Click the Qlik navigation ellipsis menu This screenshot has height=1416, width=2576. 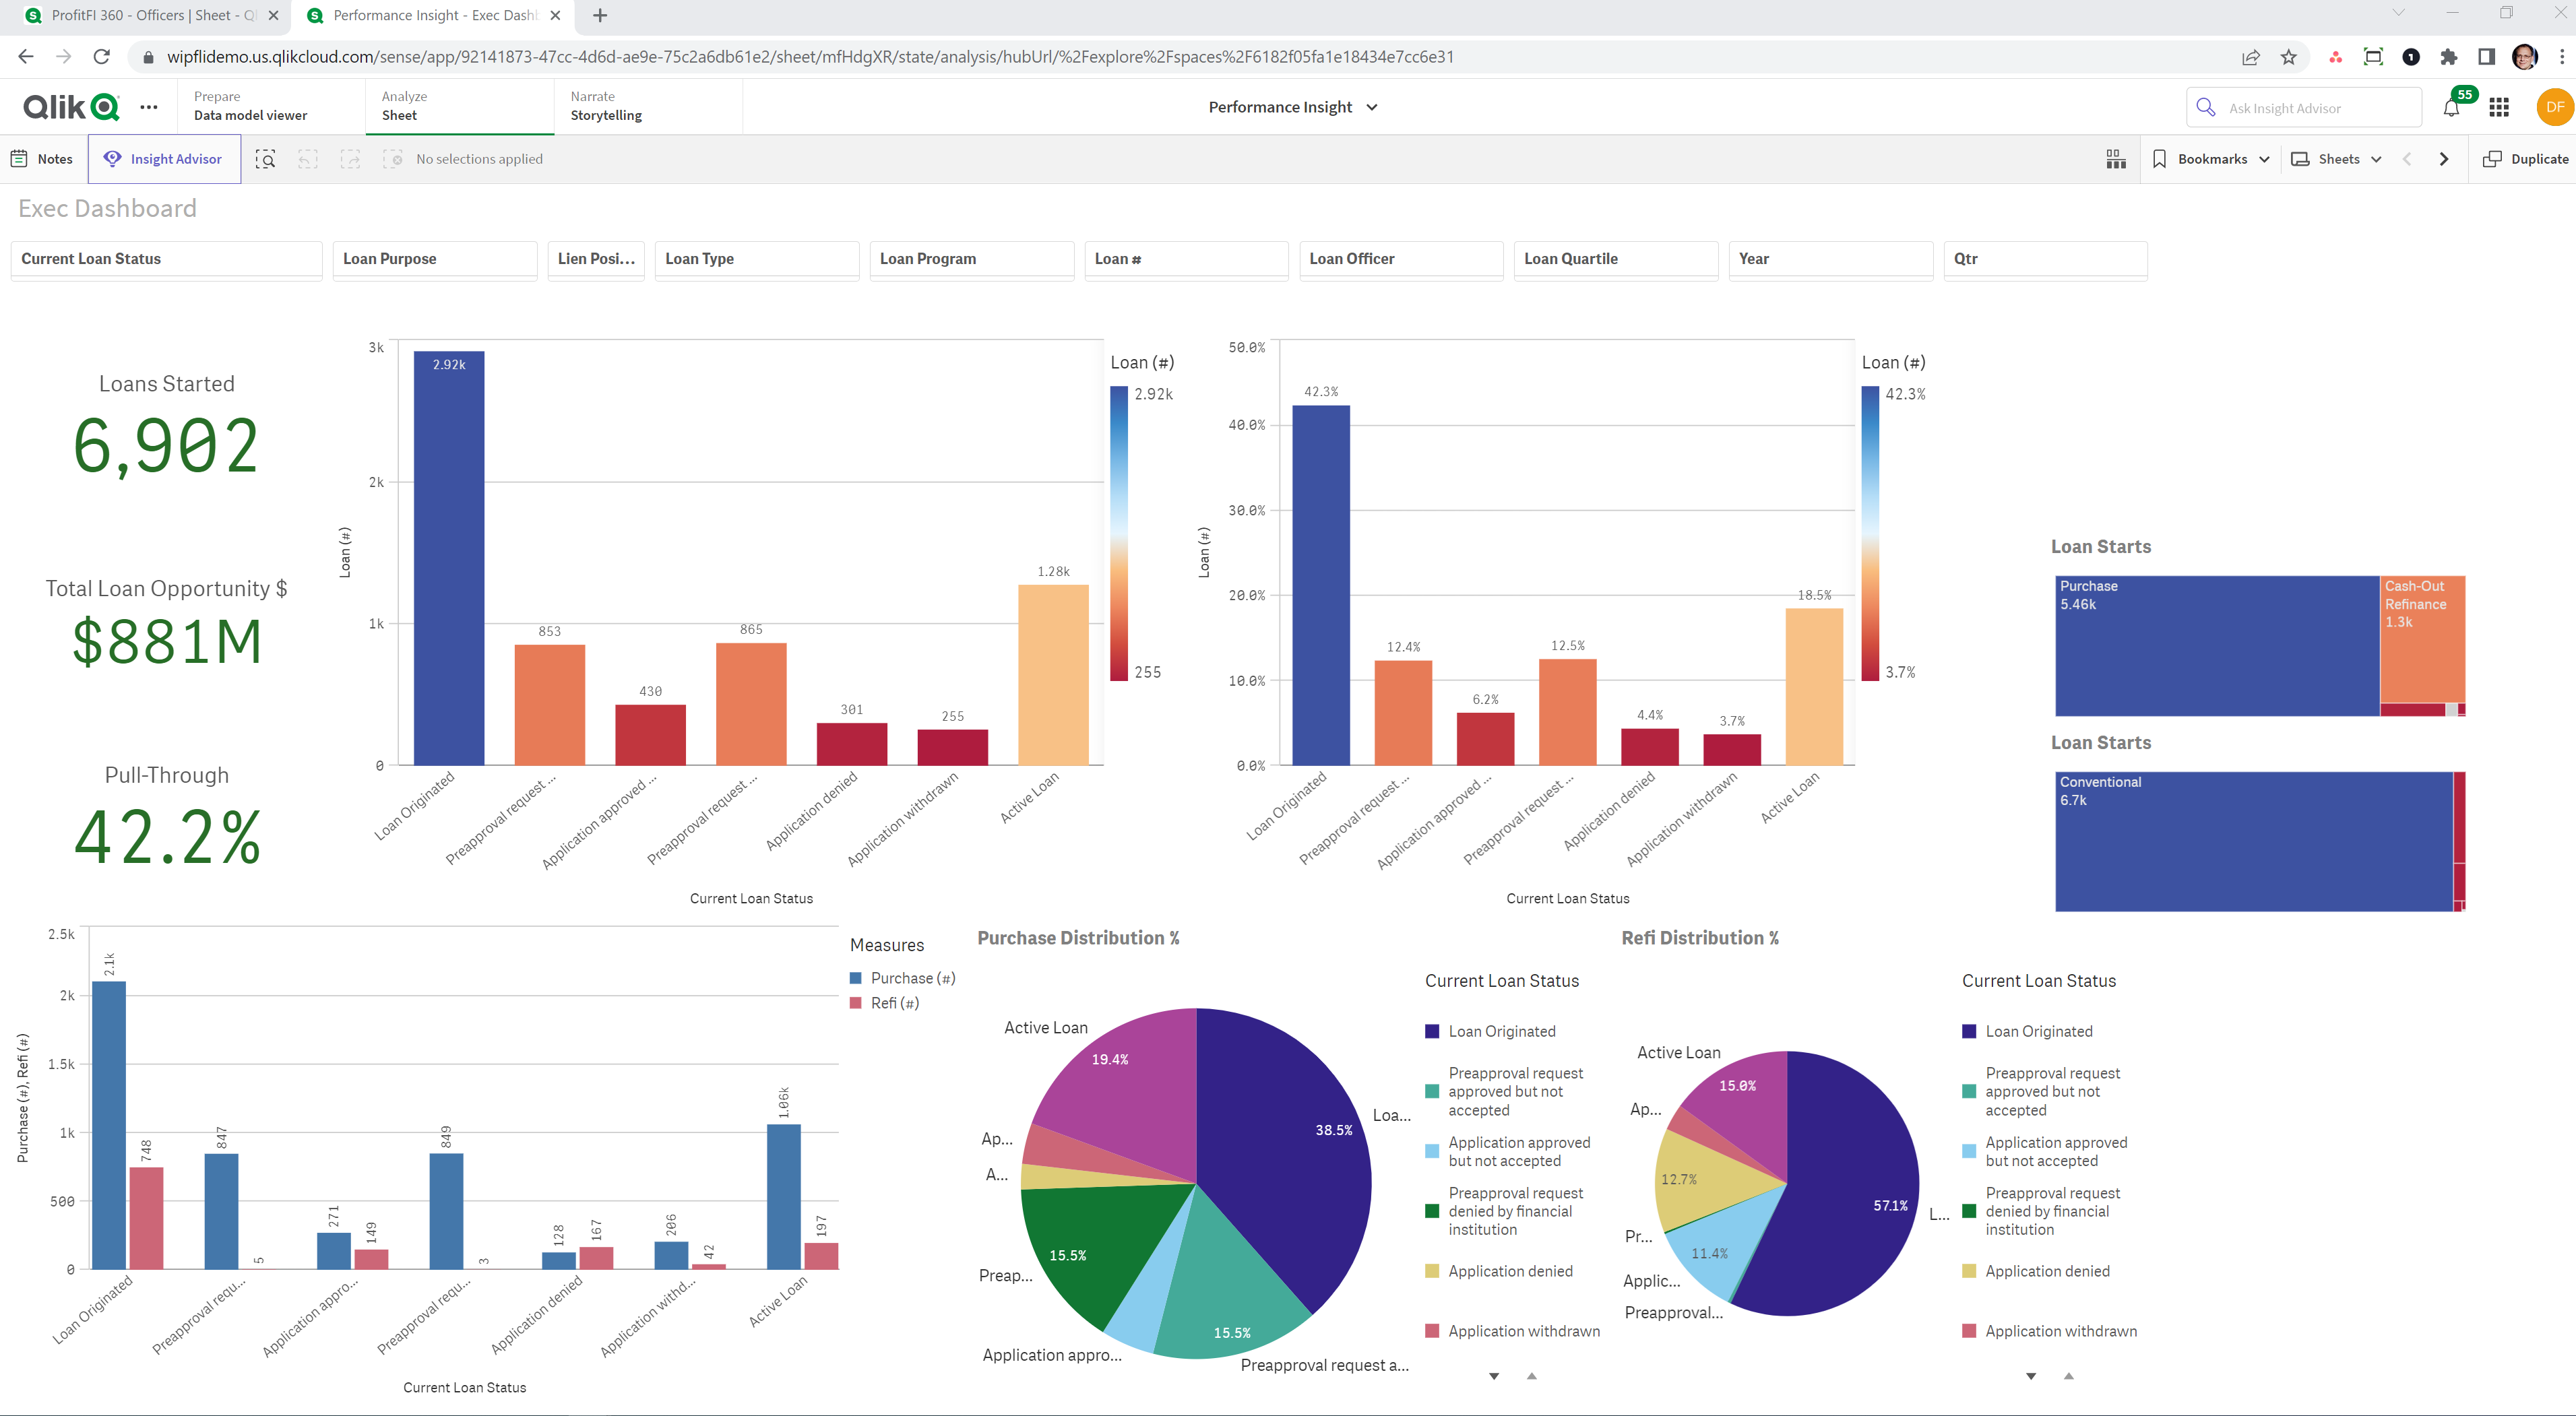[149, 107]
